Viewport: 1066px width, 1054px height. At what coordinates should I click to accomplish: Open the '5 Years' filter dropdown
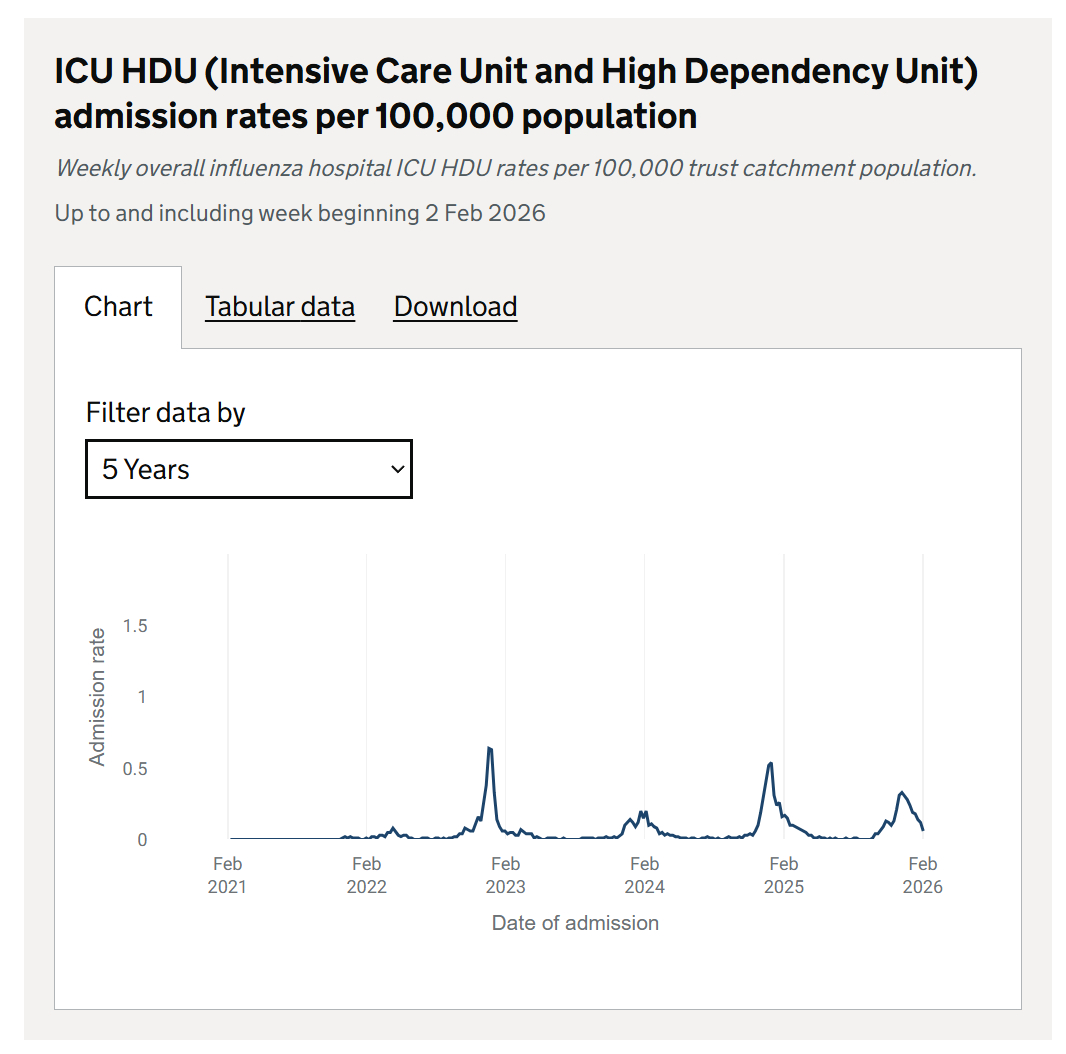[x=248, y=469]
